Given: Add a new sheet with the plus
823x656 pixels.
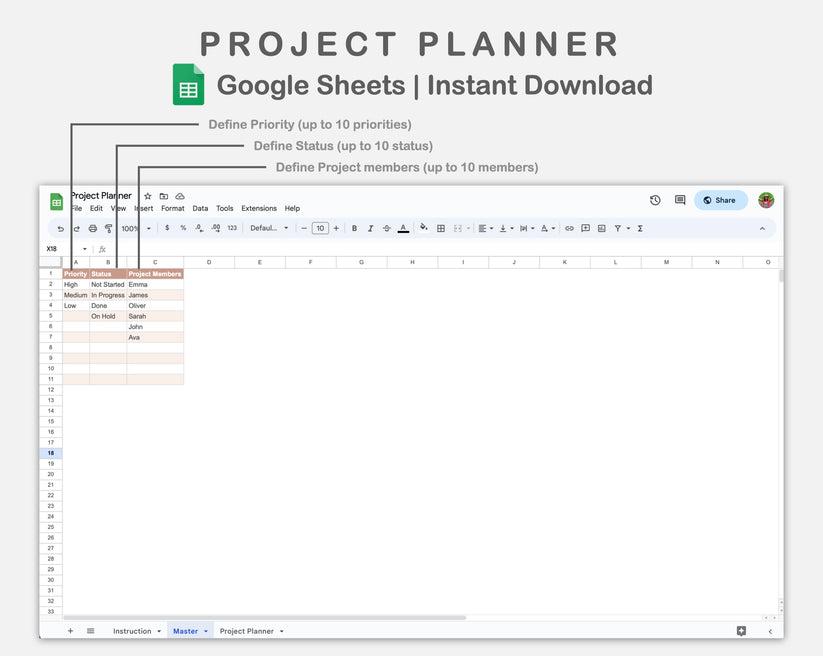Looking at the screenshot, I should click(x=70, y=631).
